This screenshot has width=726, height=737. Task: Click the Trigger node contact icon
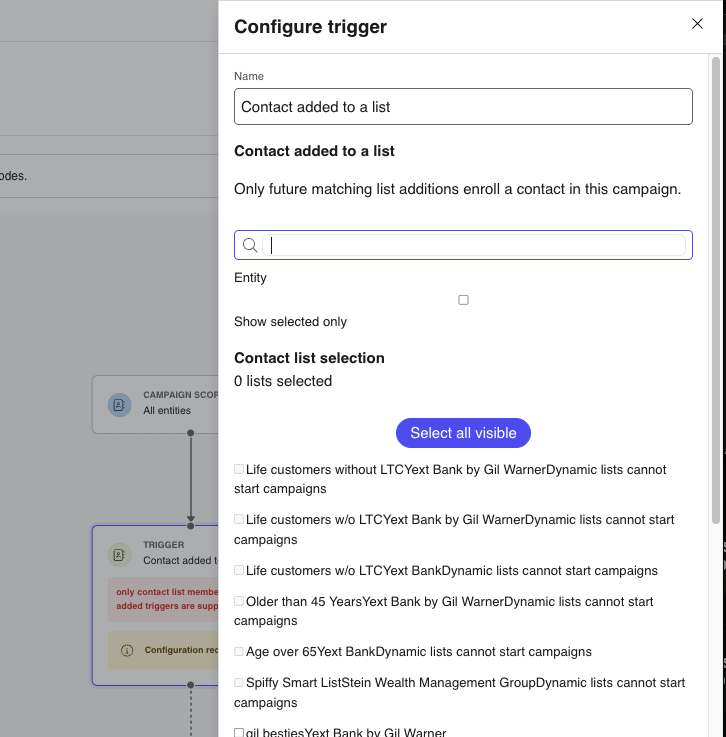(119, 555)
